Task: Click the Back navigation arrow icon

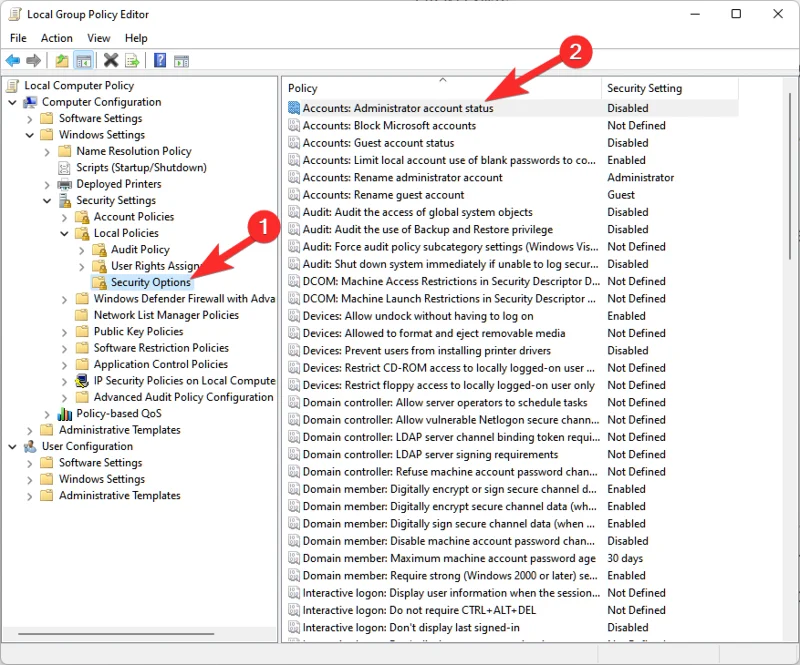Action: coord(12,60)
